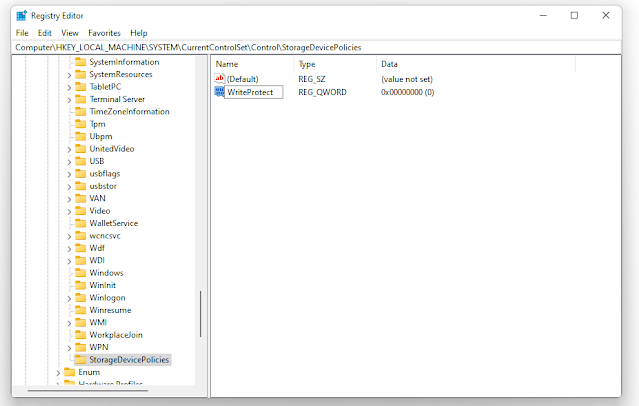Sort values by the Type column header
This screenshot has height=406, width=639.
point(335,64)
